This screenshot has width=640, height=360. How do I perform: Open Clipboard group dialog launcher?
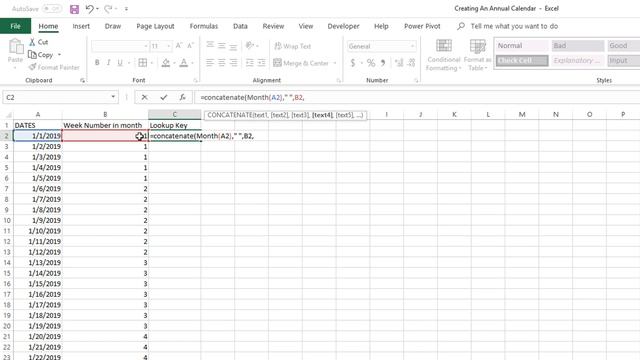tap(82, 81)
